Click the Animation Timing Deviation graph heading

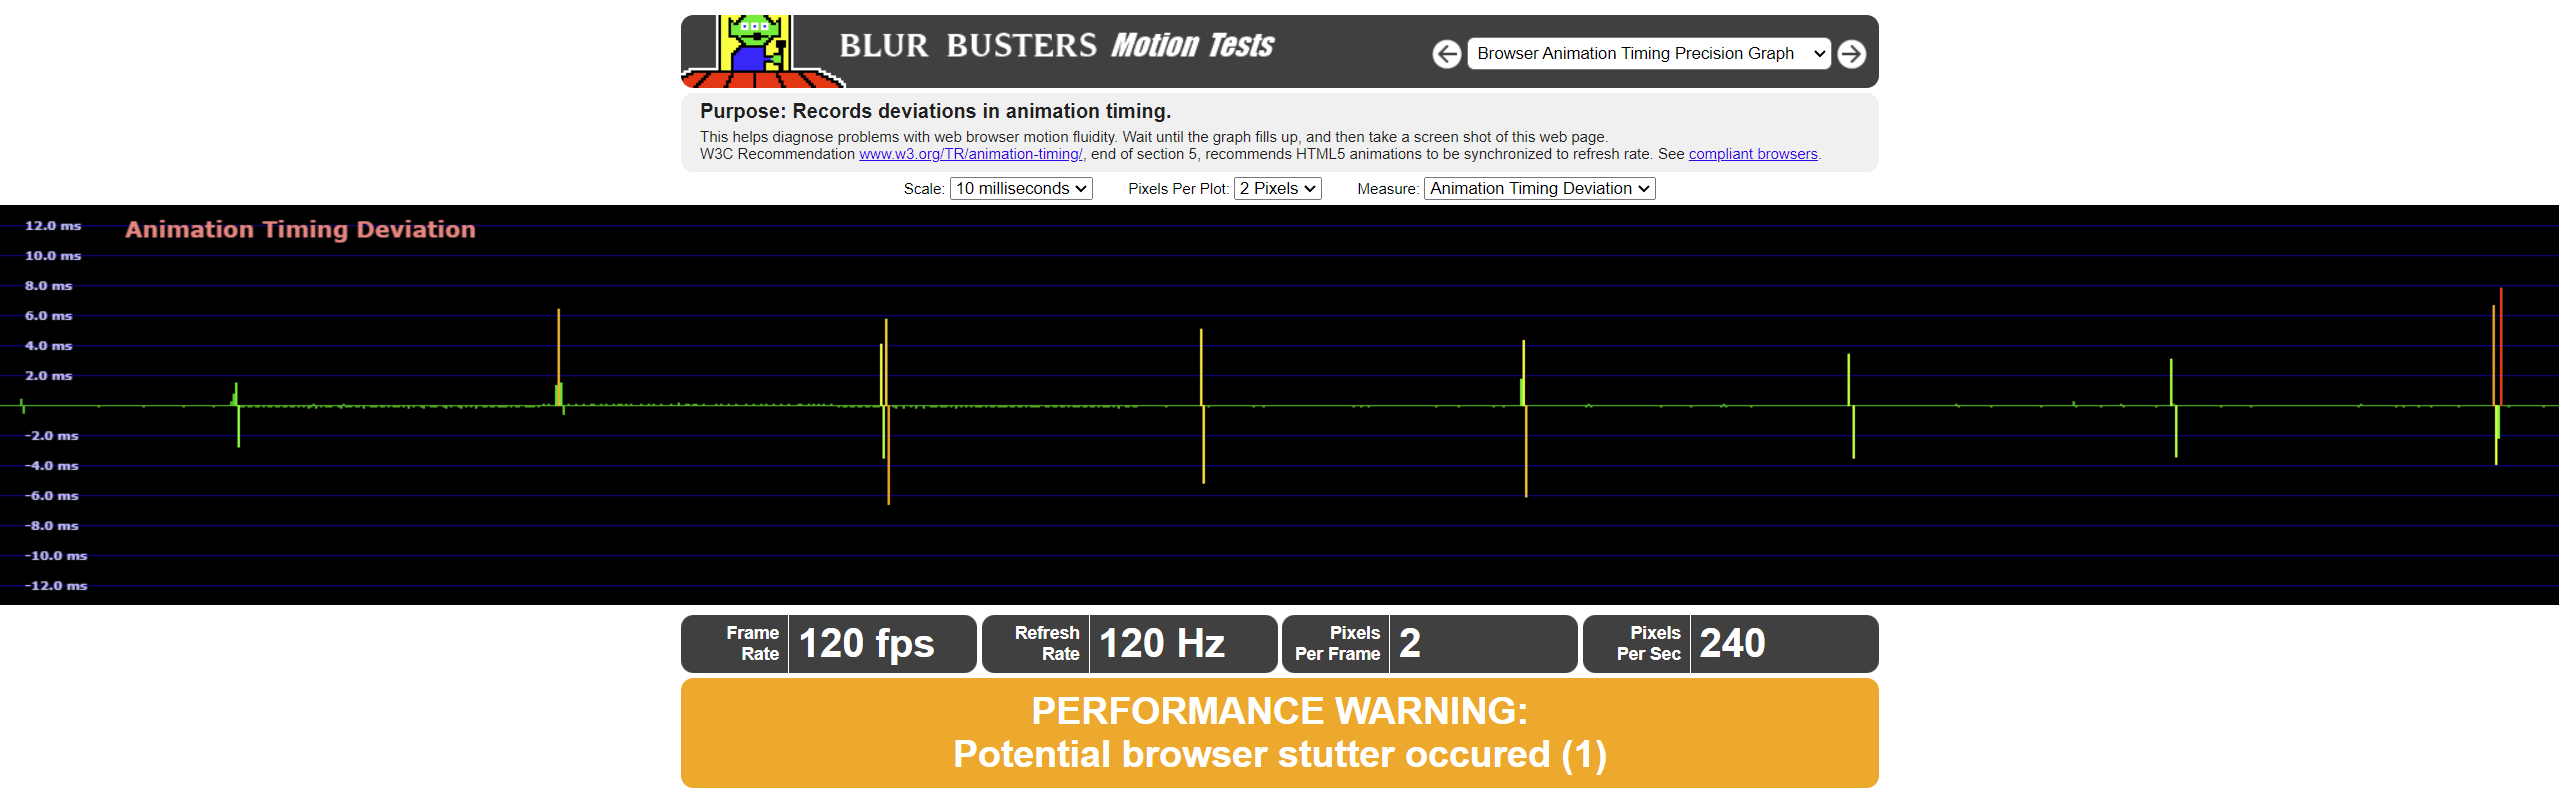(300, 230)
